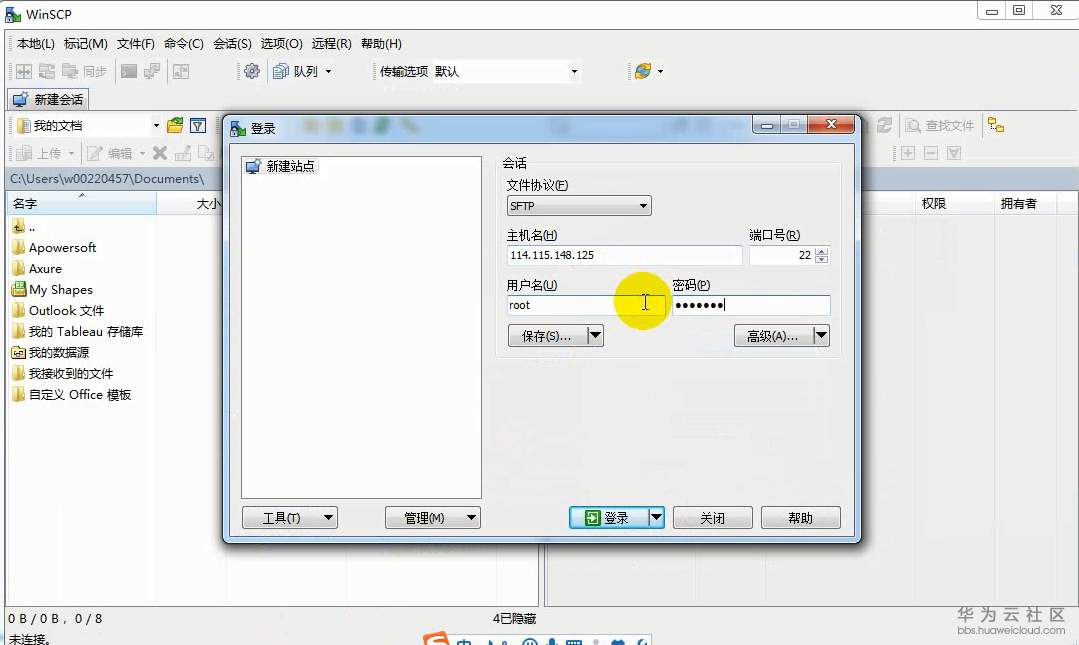This screenshot has height=645, width=1079.
Task: Click the delete X icon in local toolbar
Action: click(160, 153)
